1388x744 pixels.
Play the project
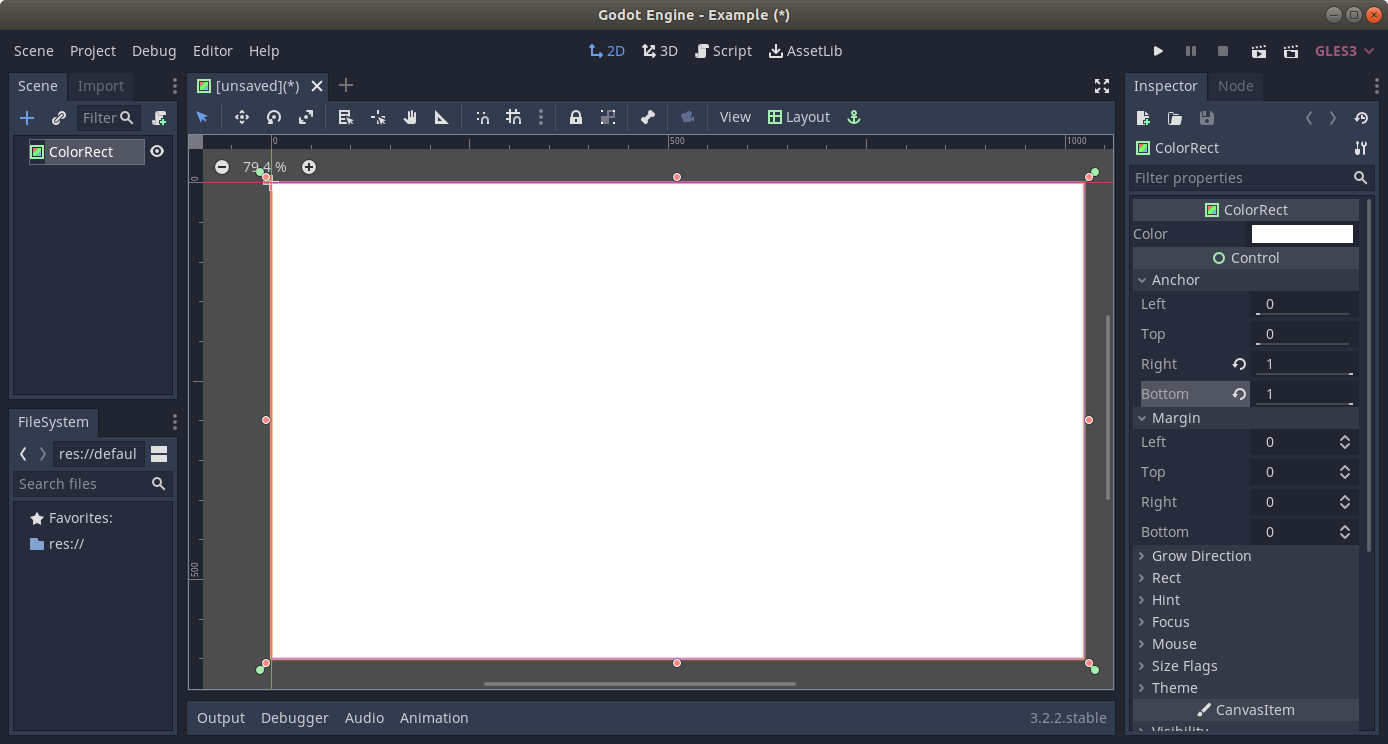coord(1158,51)
